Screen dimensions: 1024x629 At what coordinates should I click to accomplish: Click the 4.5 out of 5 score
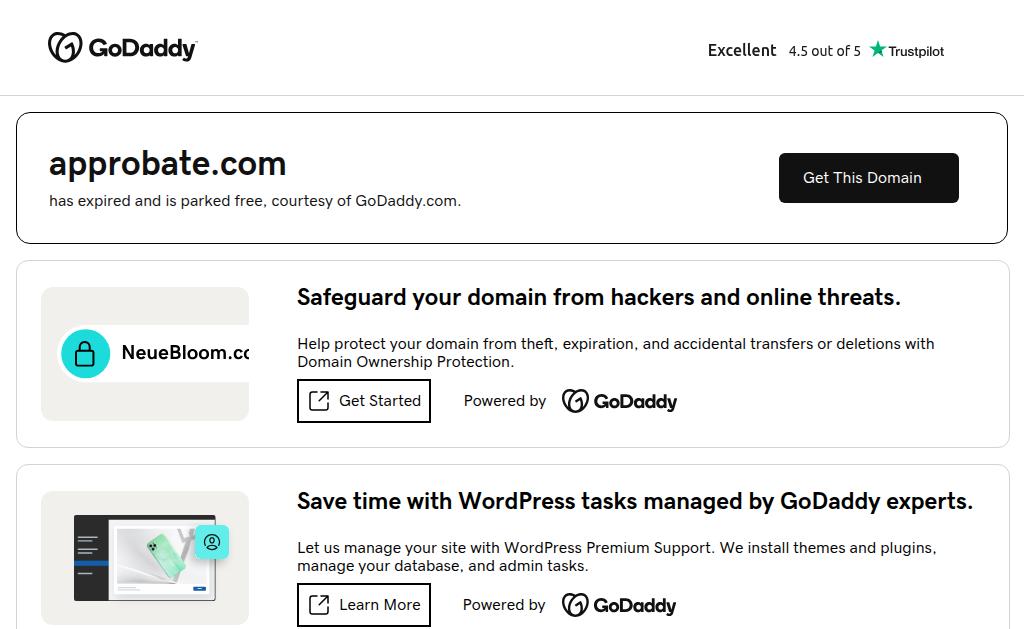click(x=824, y=51)
